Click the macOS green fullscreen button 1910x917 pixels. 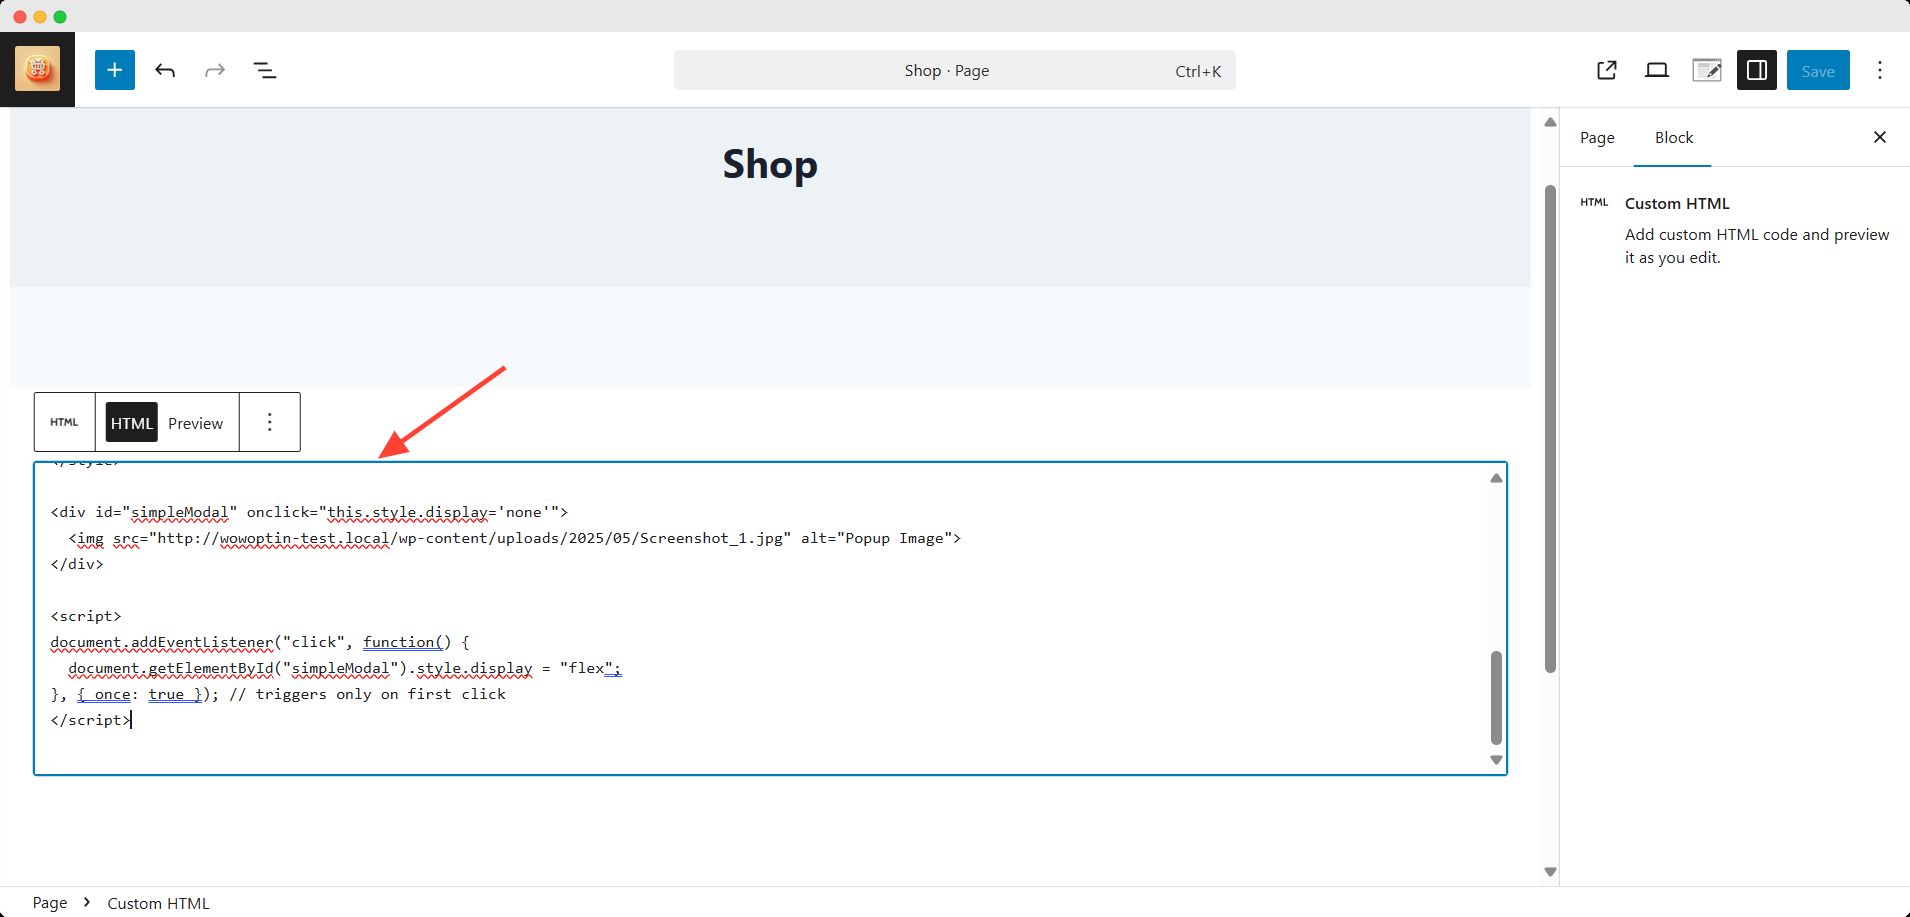pyautogui.click(x=60, y=17)
